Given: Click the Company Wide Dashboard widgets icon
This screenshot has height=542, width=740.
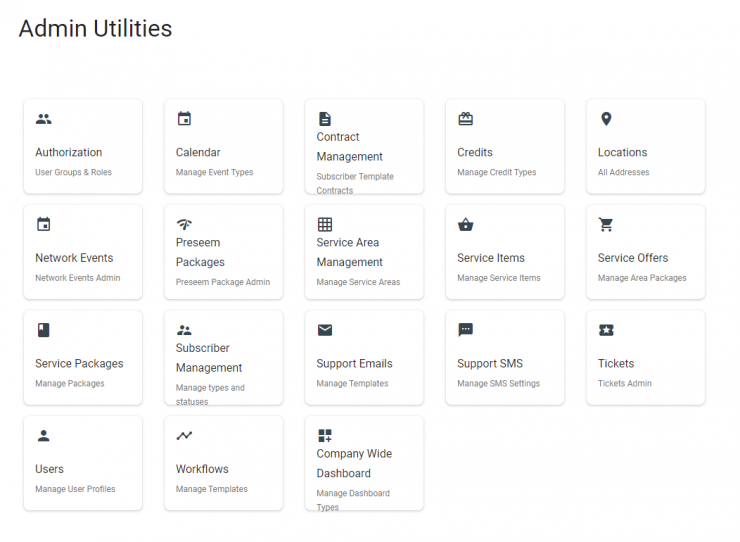Looking at the screenshot, I should 325,435.
